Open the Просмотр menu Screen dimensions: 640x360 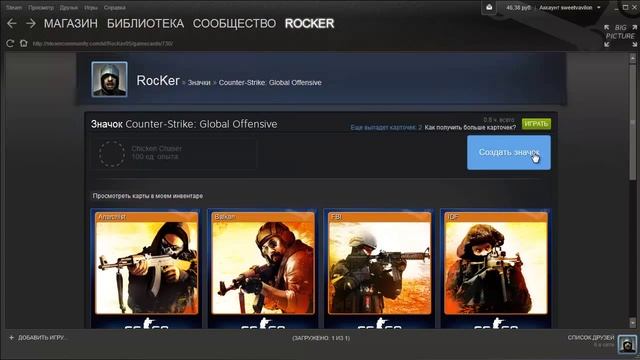point(41,7)
